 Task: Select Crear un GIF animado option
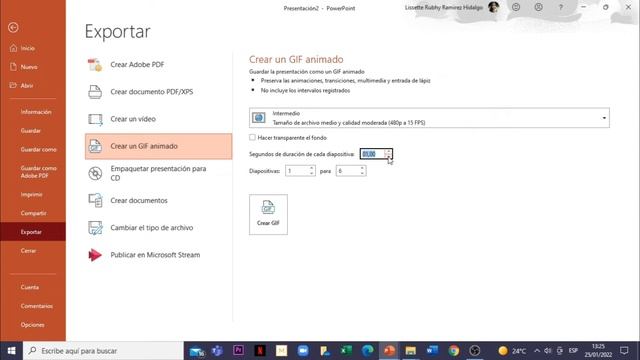click(158, 146)
